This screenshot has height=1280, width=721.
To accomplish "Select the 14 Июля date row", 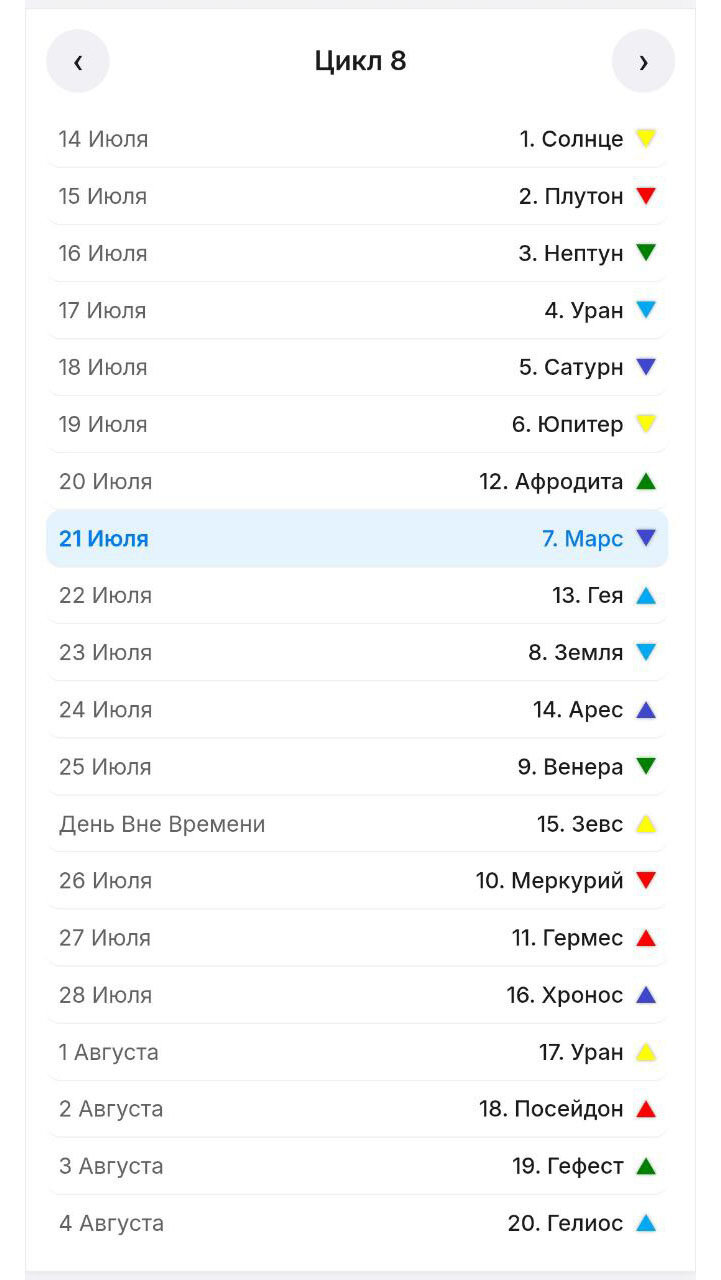I will pos(357,139).
